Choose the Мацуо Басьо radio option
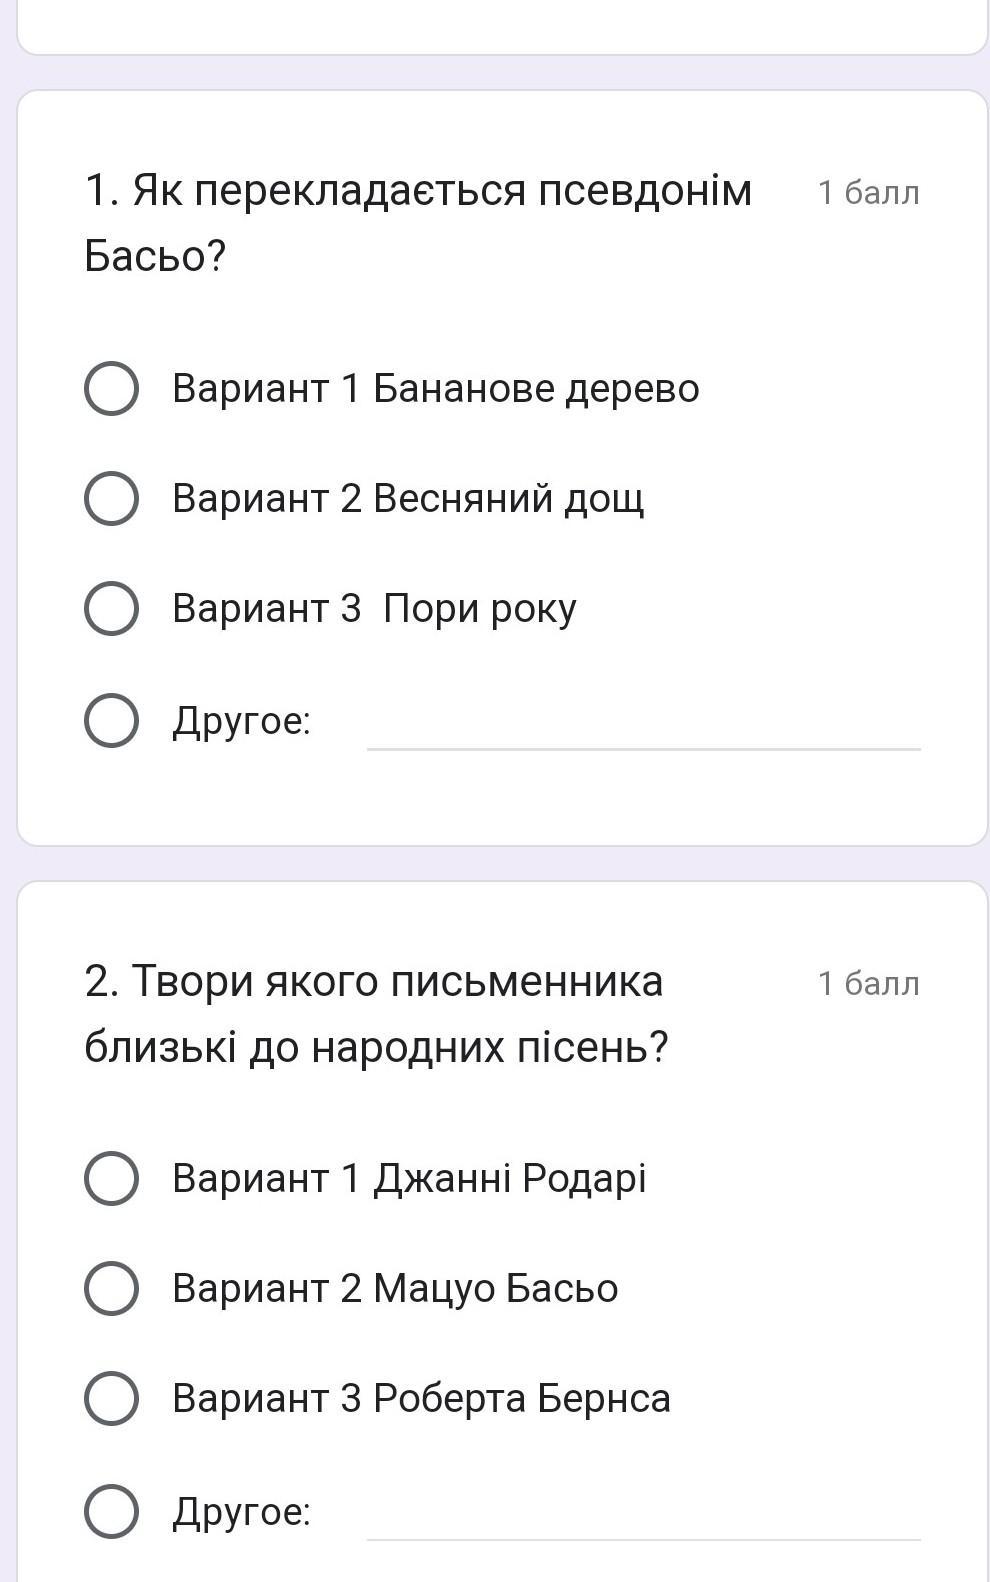Screen dimensions: 990x1582 click(111, 1288)
